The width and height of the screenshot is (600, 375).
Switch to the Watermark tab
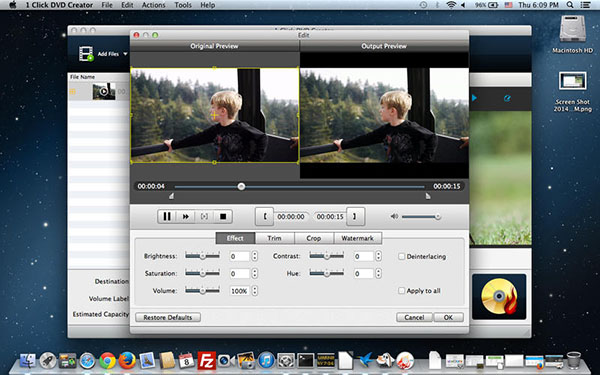pos(357,238)
